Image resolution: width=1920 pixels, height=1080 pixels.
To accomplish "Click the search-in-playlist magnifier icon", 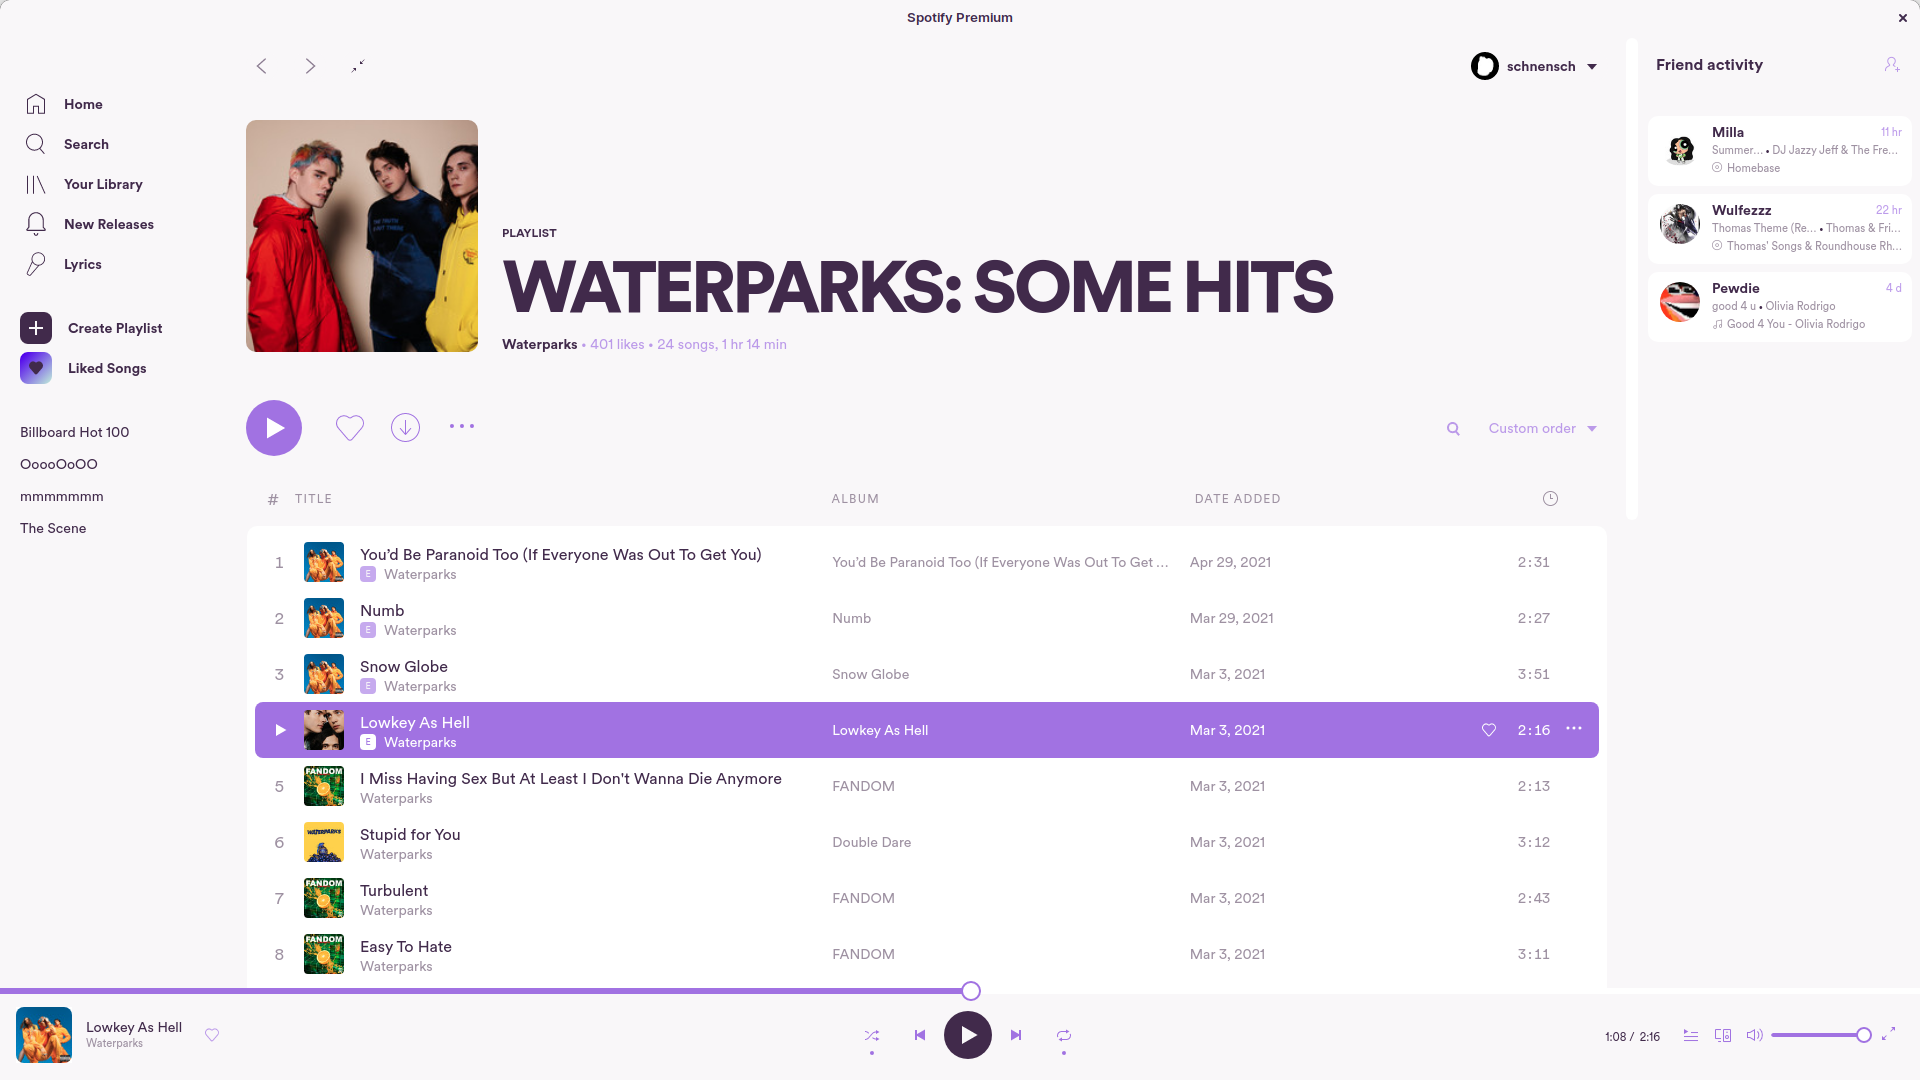I will click(1453, 429).
